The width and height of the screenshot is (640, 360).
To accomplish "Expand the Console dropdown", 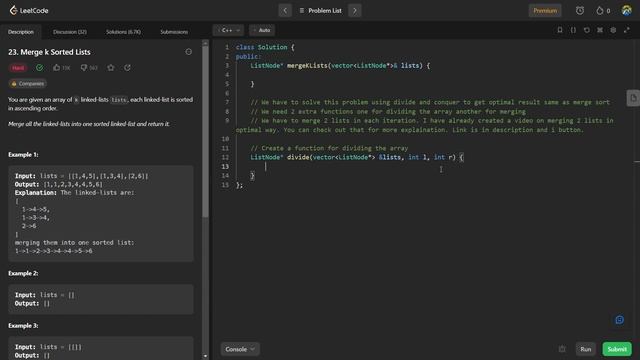I will point(240,349).
